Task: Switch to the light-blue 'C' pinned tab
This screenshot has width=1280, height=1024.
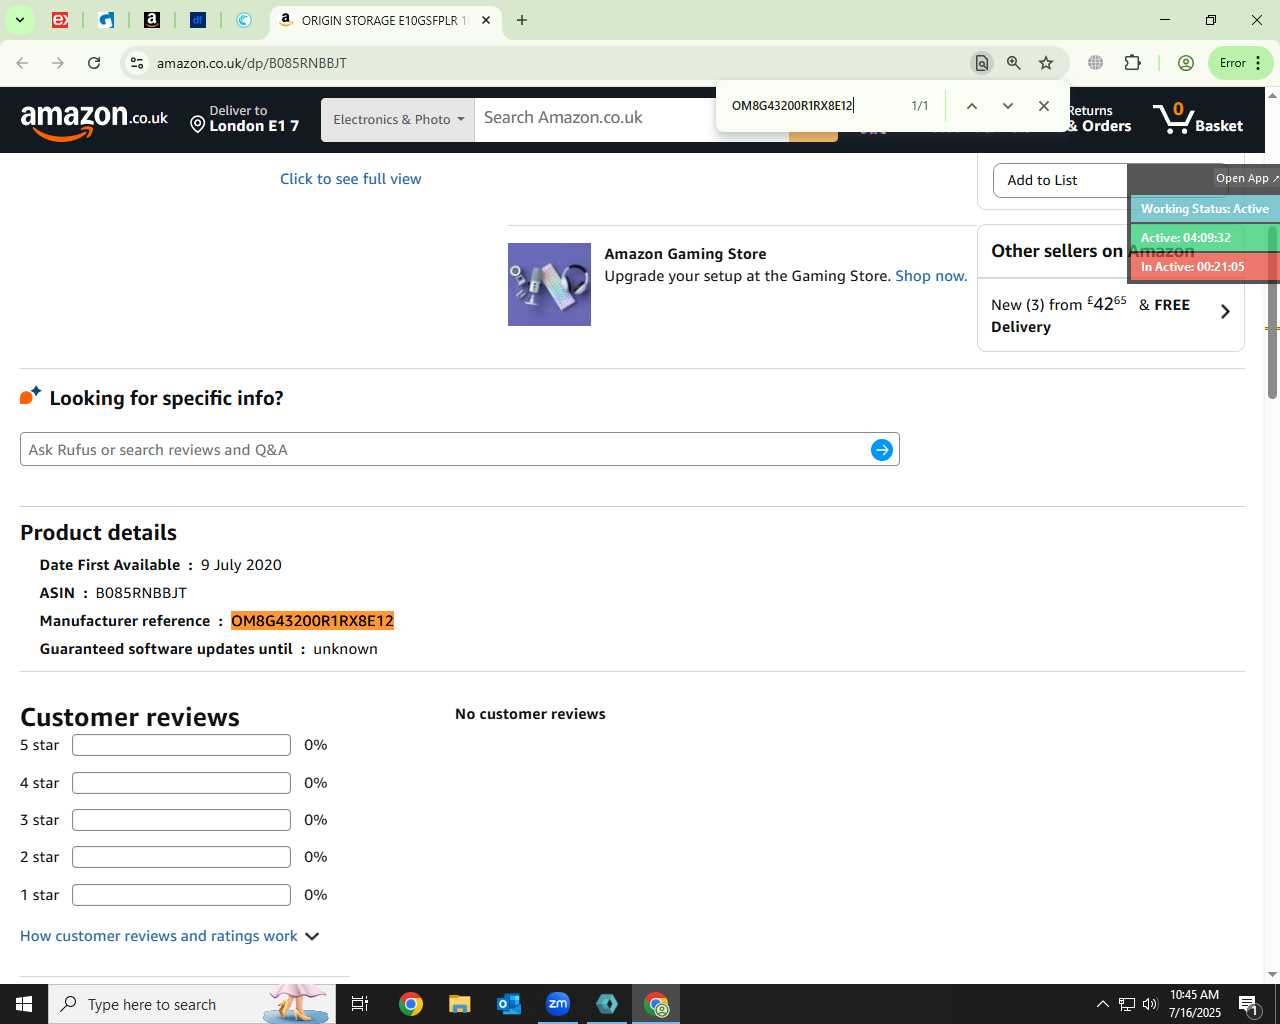Action: pos(244,20)
